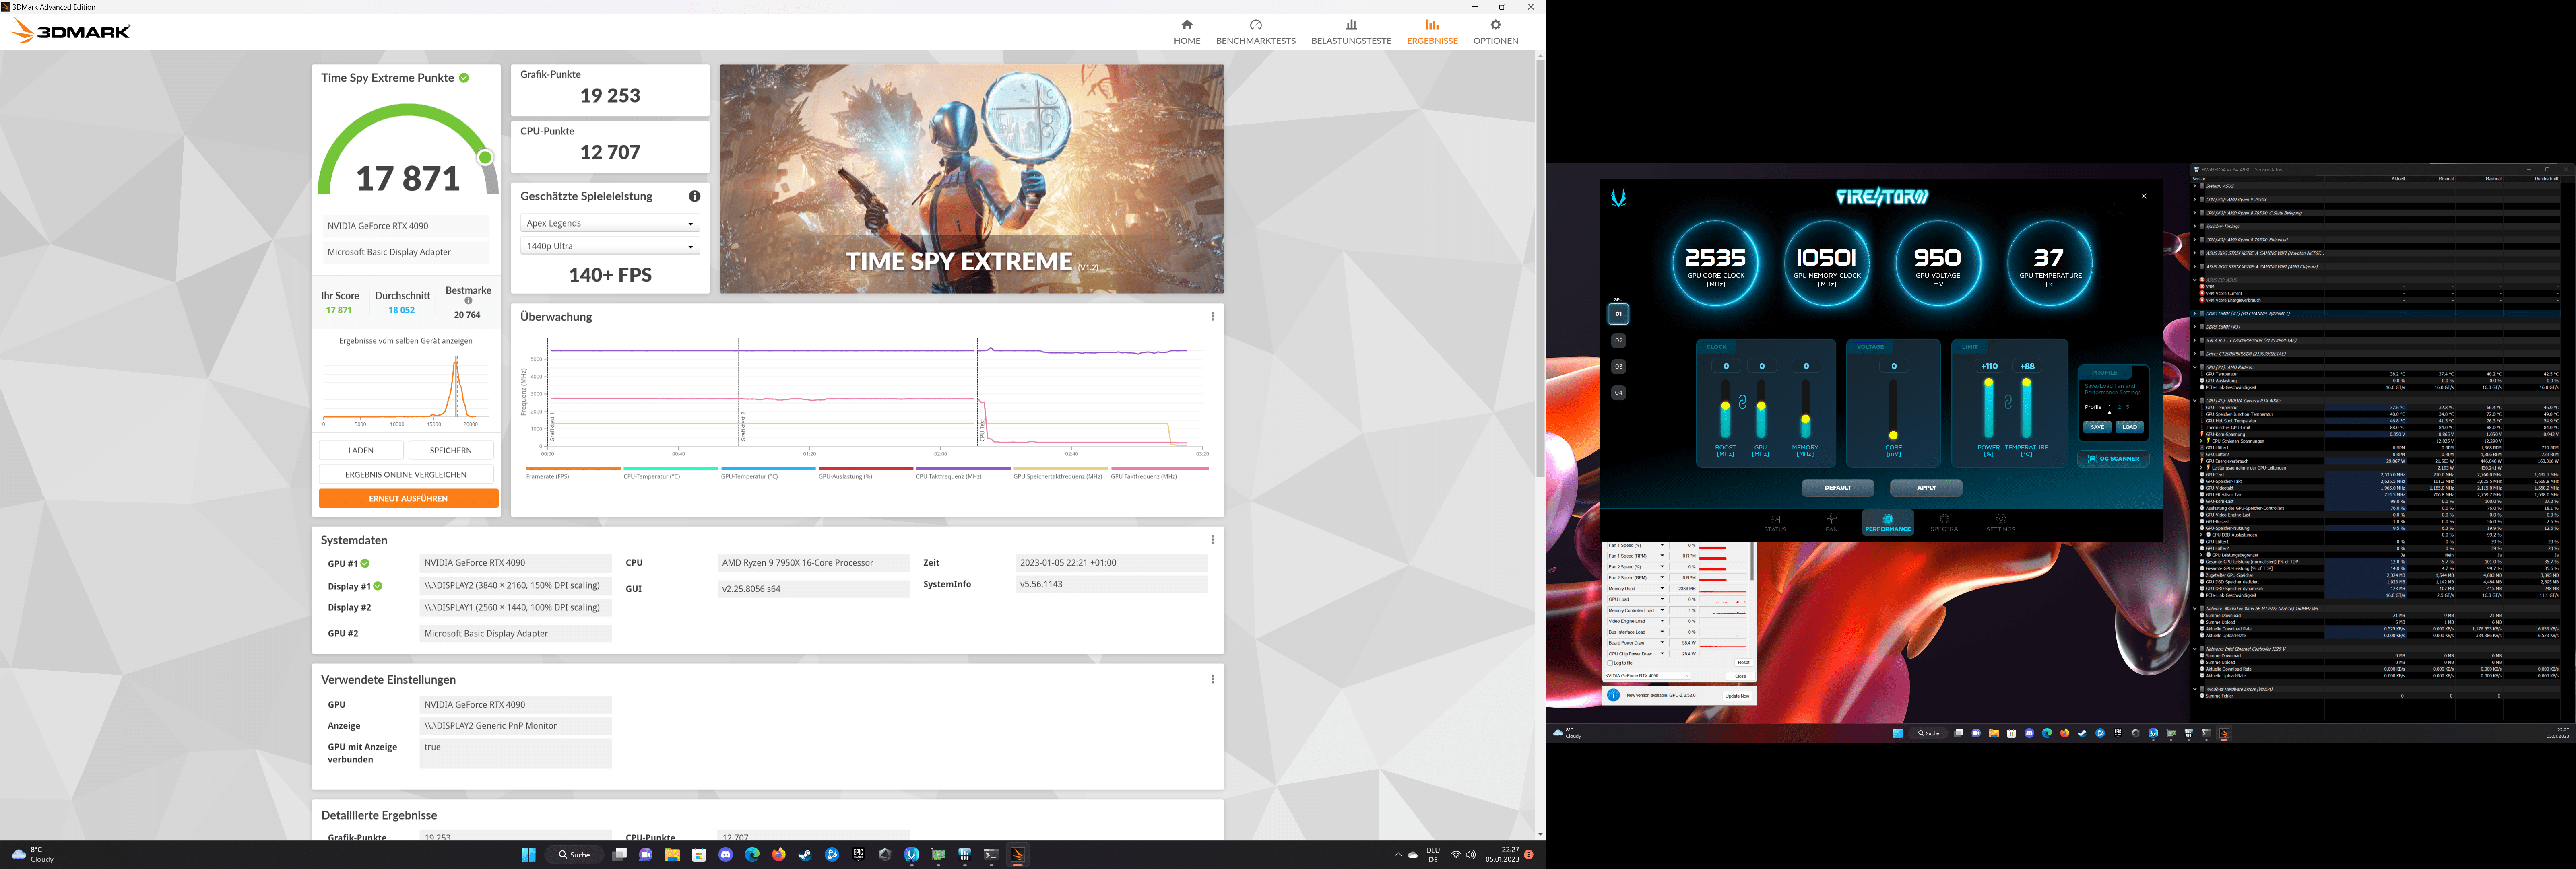This screenshot has width=2576, height=869.
Task: Open the GPU-Z Board Power Draw dropdown
Action: click(1662, 643)
